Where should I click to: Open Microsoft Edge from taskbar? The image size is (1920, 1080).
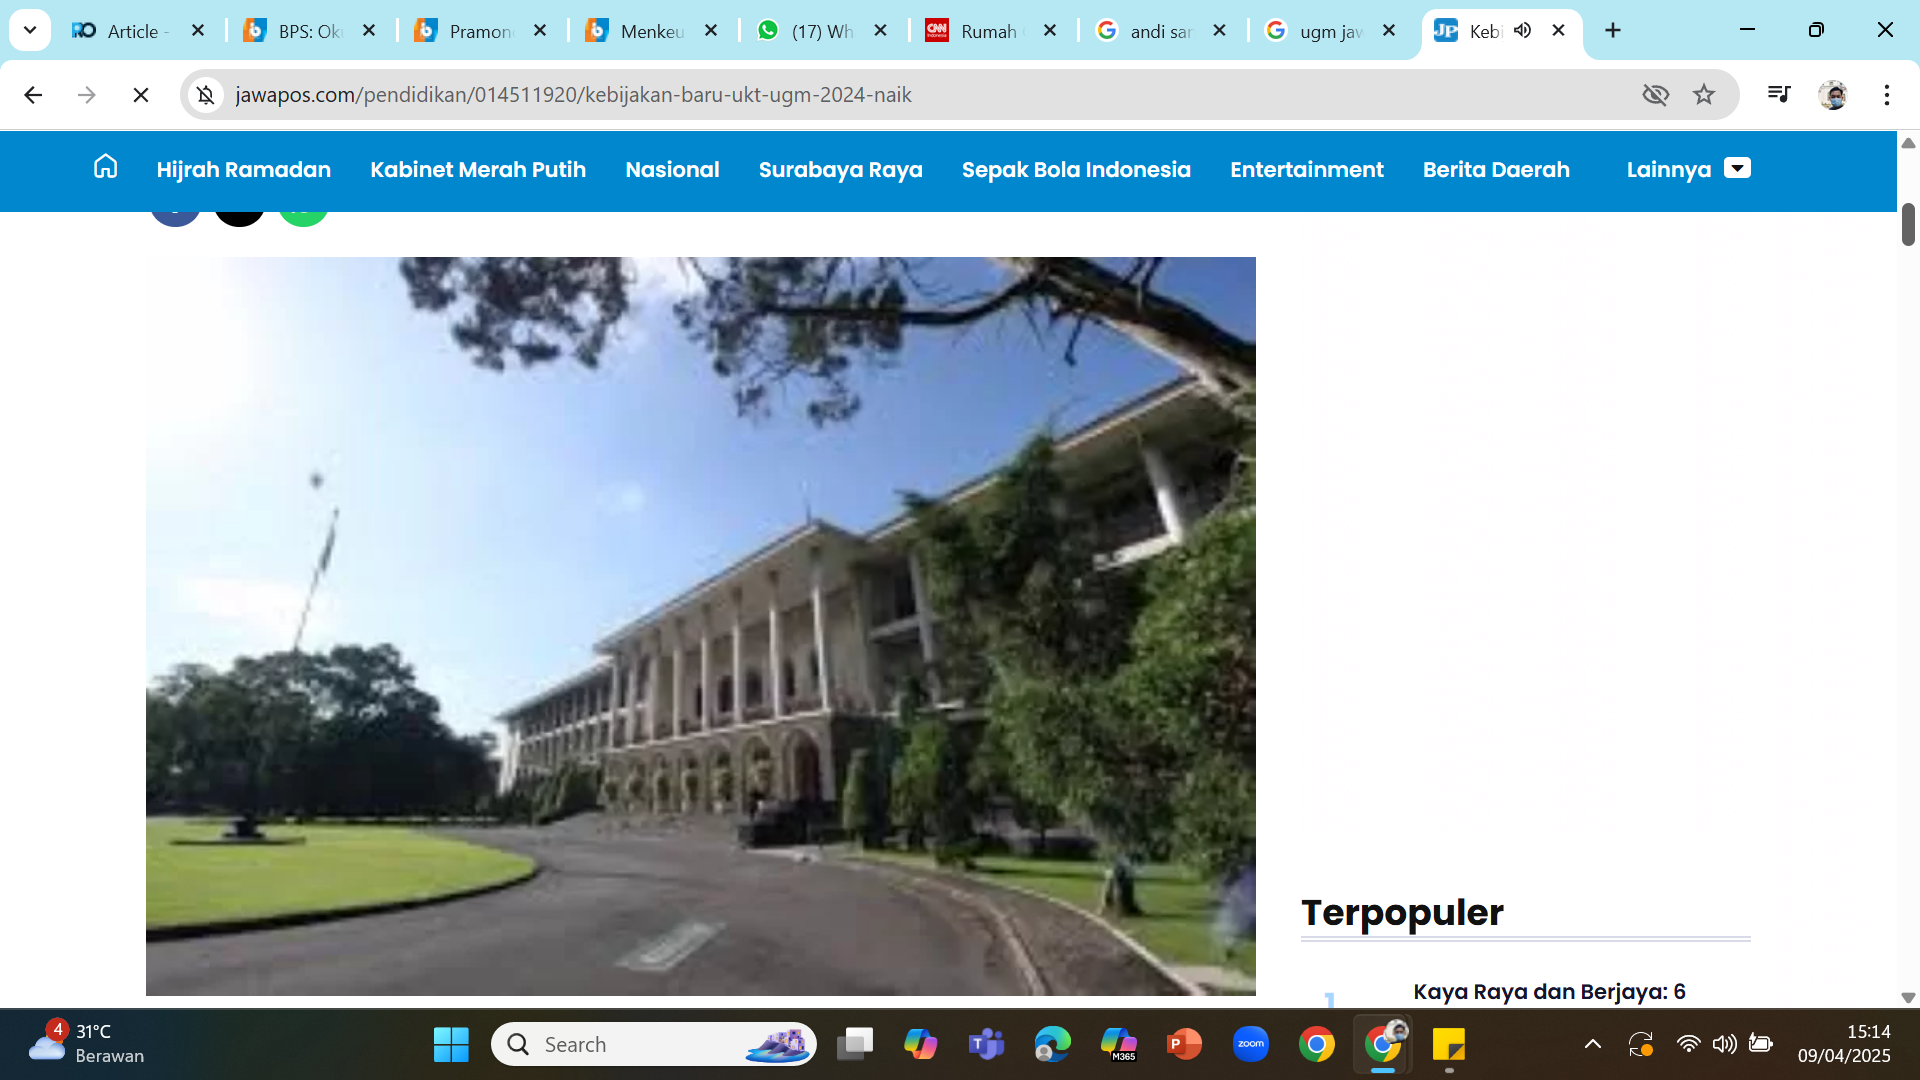pyautogui.click(x=1052, y=1044)
